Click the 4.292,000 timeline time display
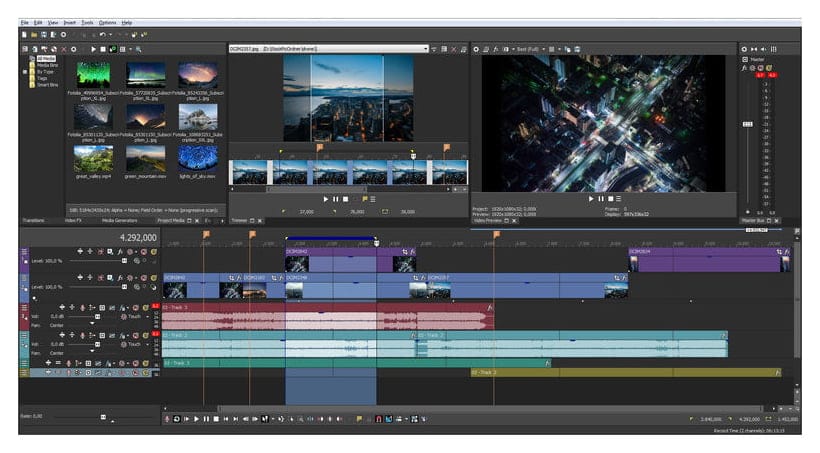The image size is (820, 453). point(138,237)
